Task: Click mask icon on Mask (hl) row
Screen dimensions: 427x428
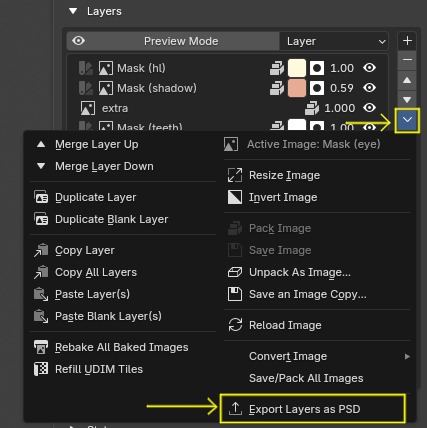Action: click(317, 68)
